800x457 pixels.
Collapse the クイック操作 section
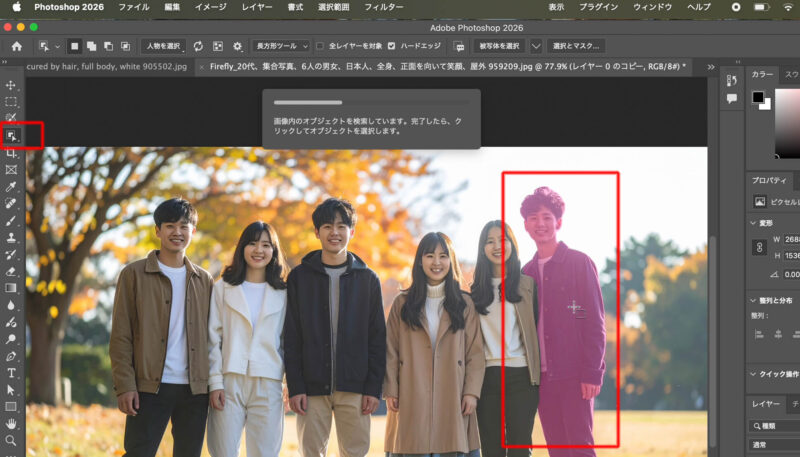[x=753, y=374]
